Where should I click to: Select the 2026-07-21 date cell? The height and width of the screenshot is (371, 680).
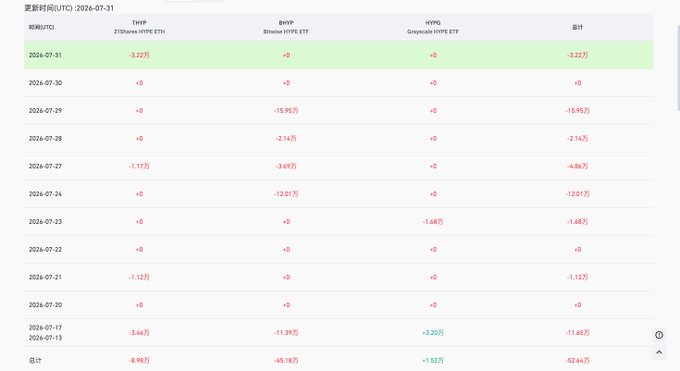[x=45, y=277]
